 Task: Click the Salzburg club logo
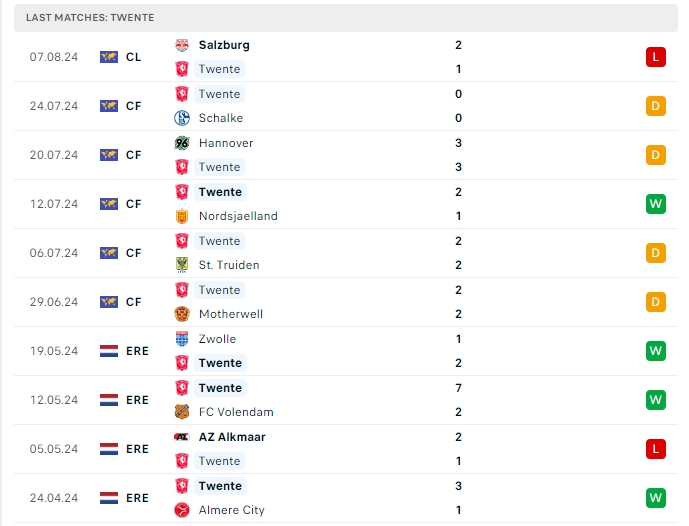click(x=182, y=45)
